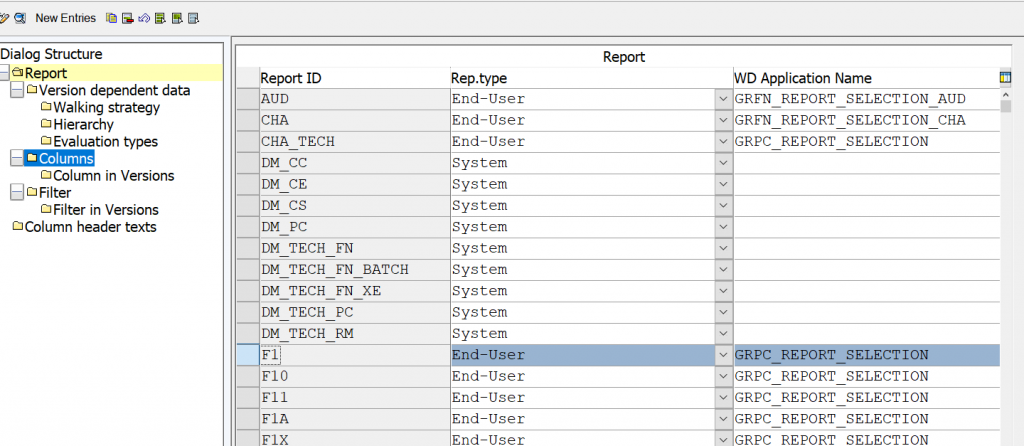The height and width of the screenshot is (446, 1024).
Task: Select the row marker for F10 entry
Action: 248,376
